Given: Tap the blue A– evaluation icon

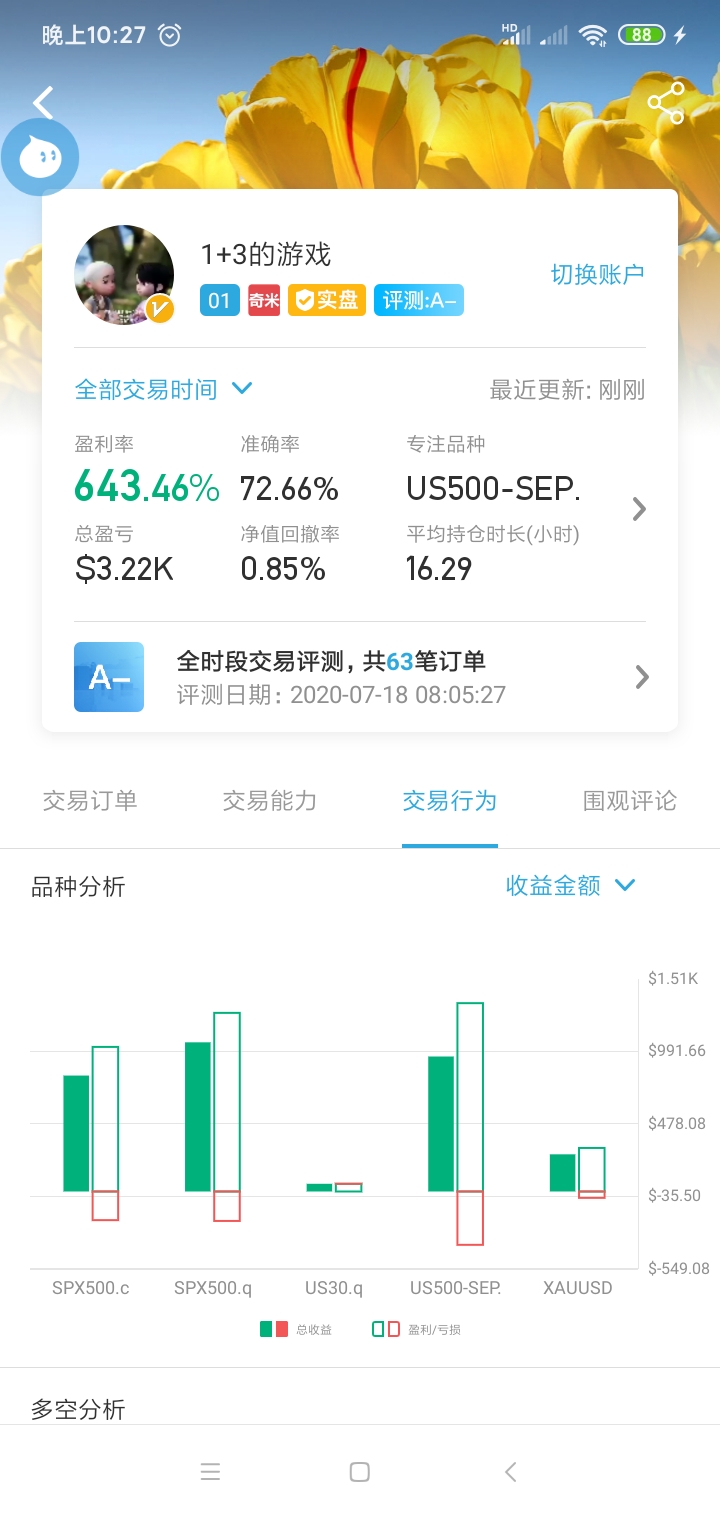Looking at the screenshot, I should pyautogui.click(x=109, y=677).
